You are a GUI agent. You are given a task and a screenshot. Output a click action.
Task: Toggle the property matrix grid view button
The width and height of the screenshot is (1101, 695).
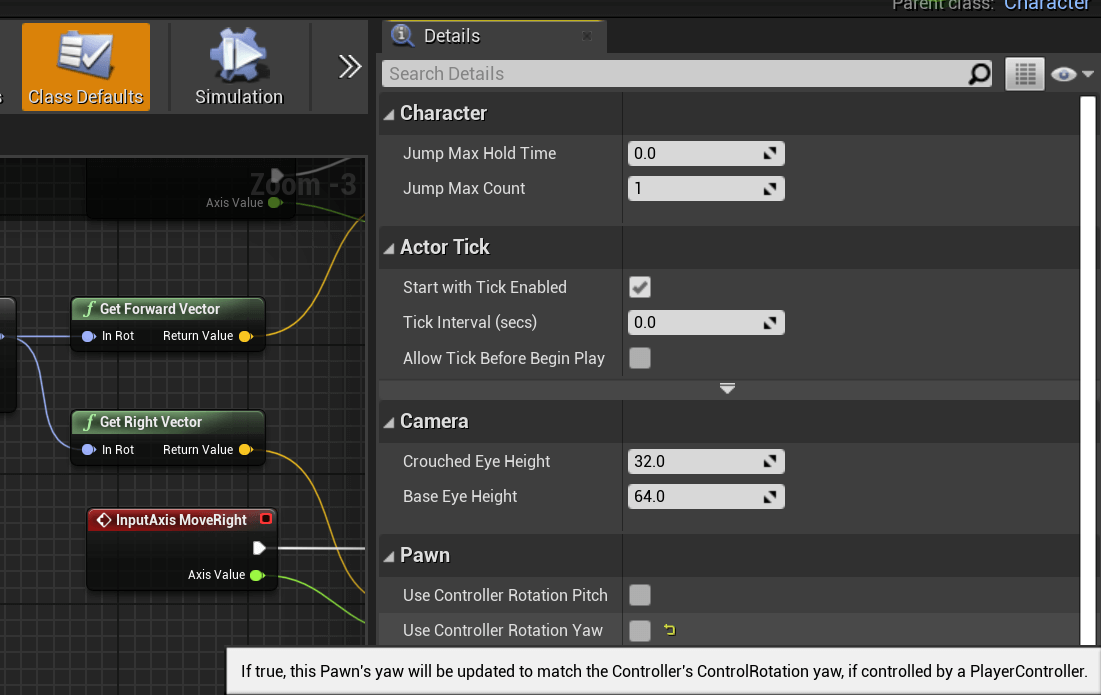click(x=1024, y=74)
